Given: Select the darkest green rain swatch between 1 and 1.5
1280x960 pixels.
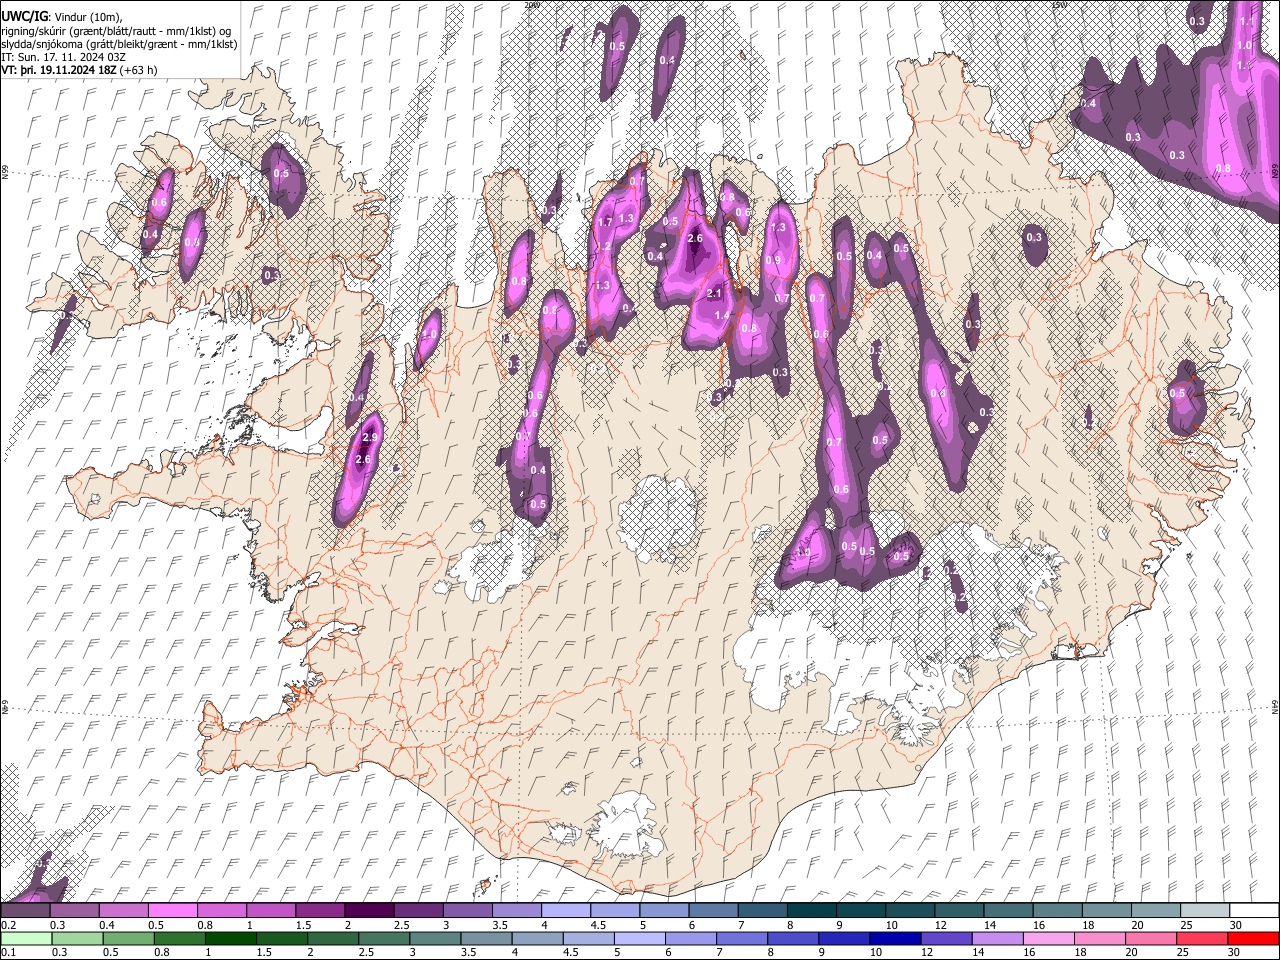Looking at the screenshot, I should pos(231,939).
